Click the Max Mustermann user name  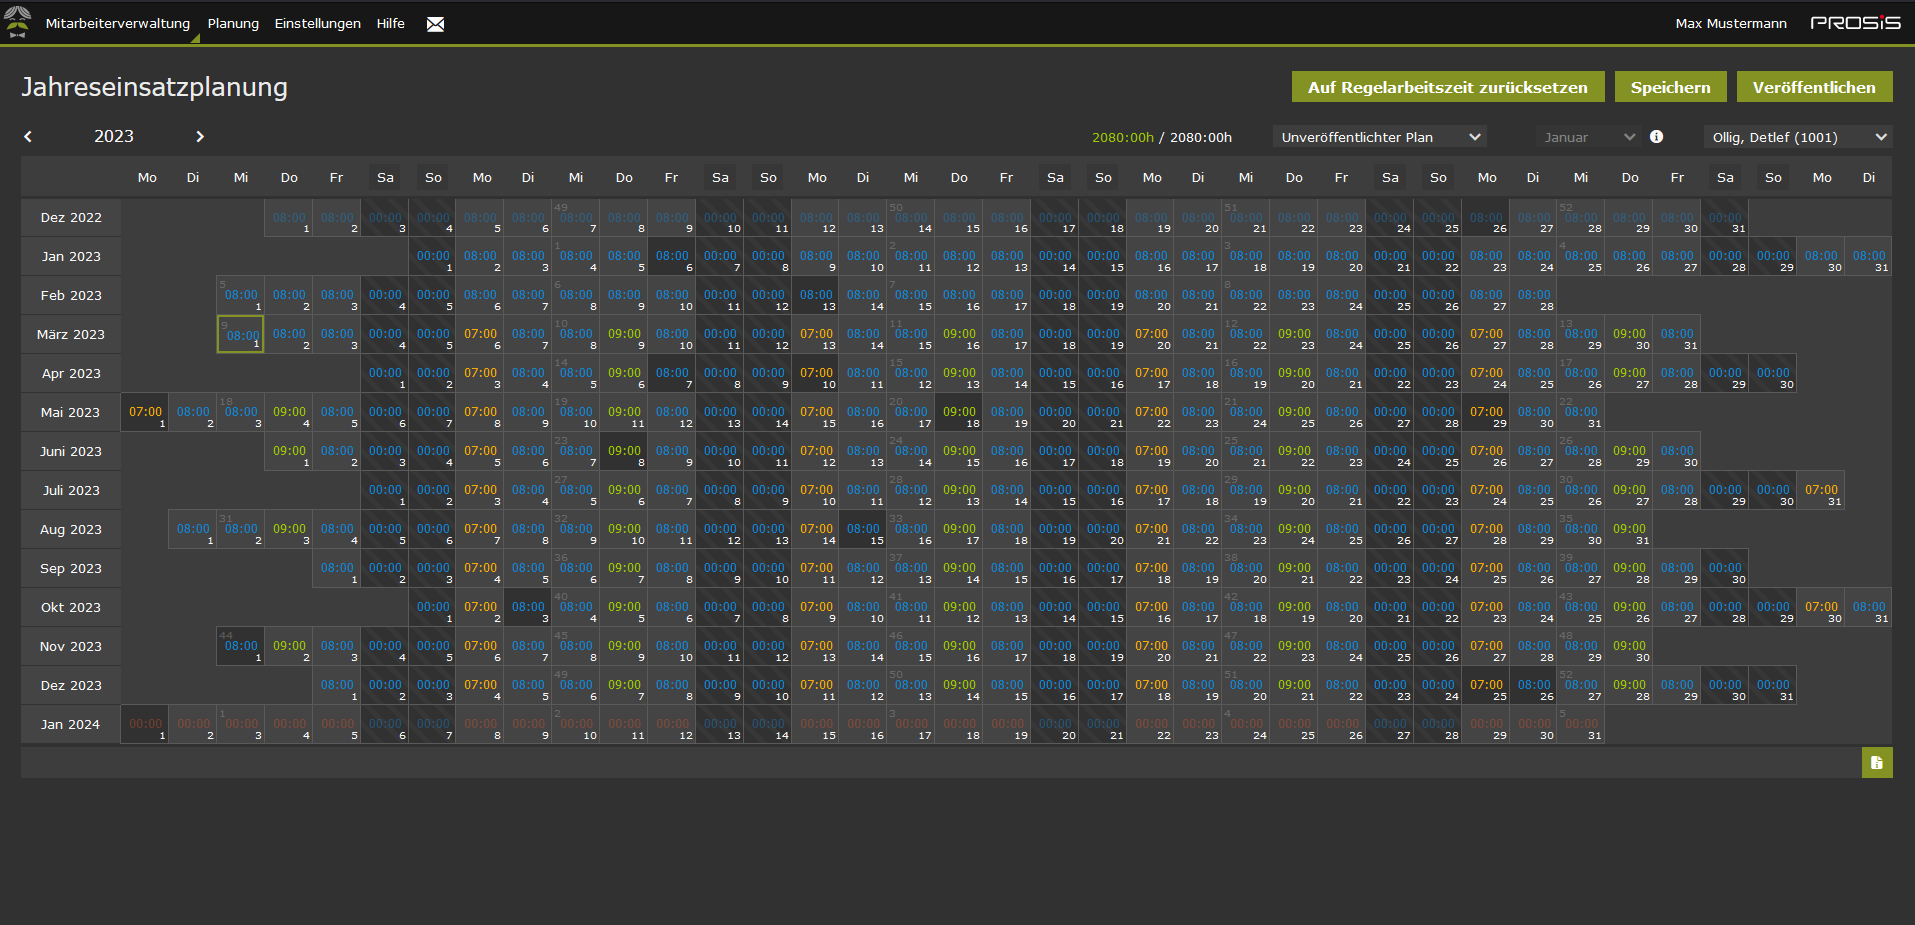pyautogui.click(x=1731, y=24)
